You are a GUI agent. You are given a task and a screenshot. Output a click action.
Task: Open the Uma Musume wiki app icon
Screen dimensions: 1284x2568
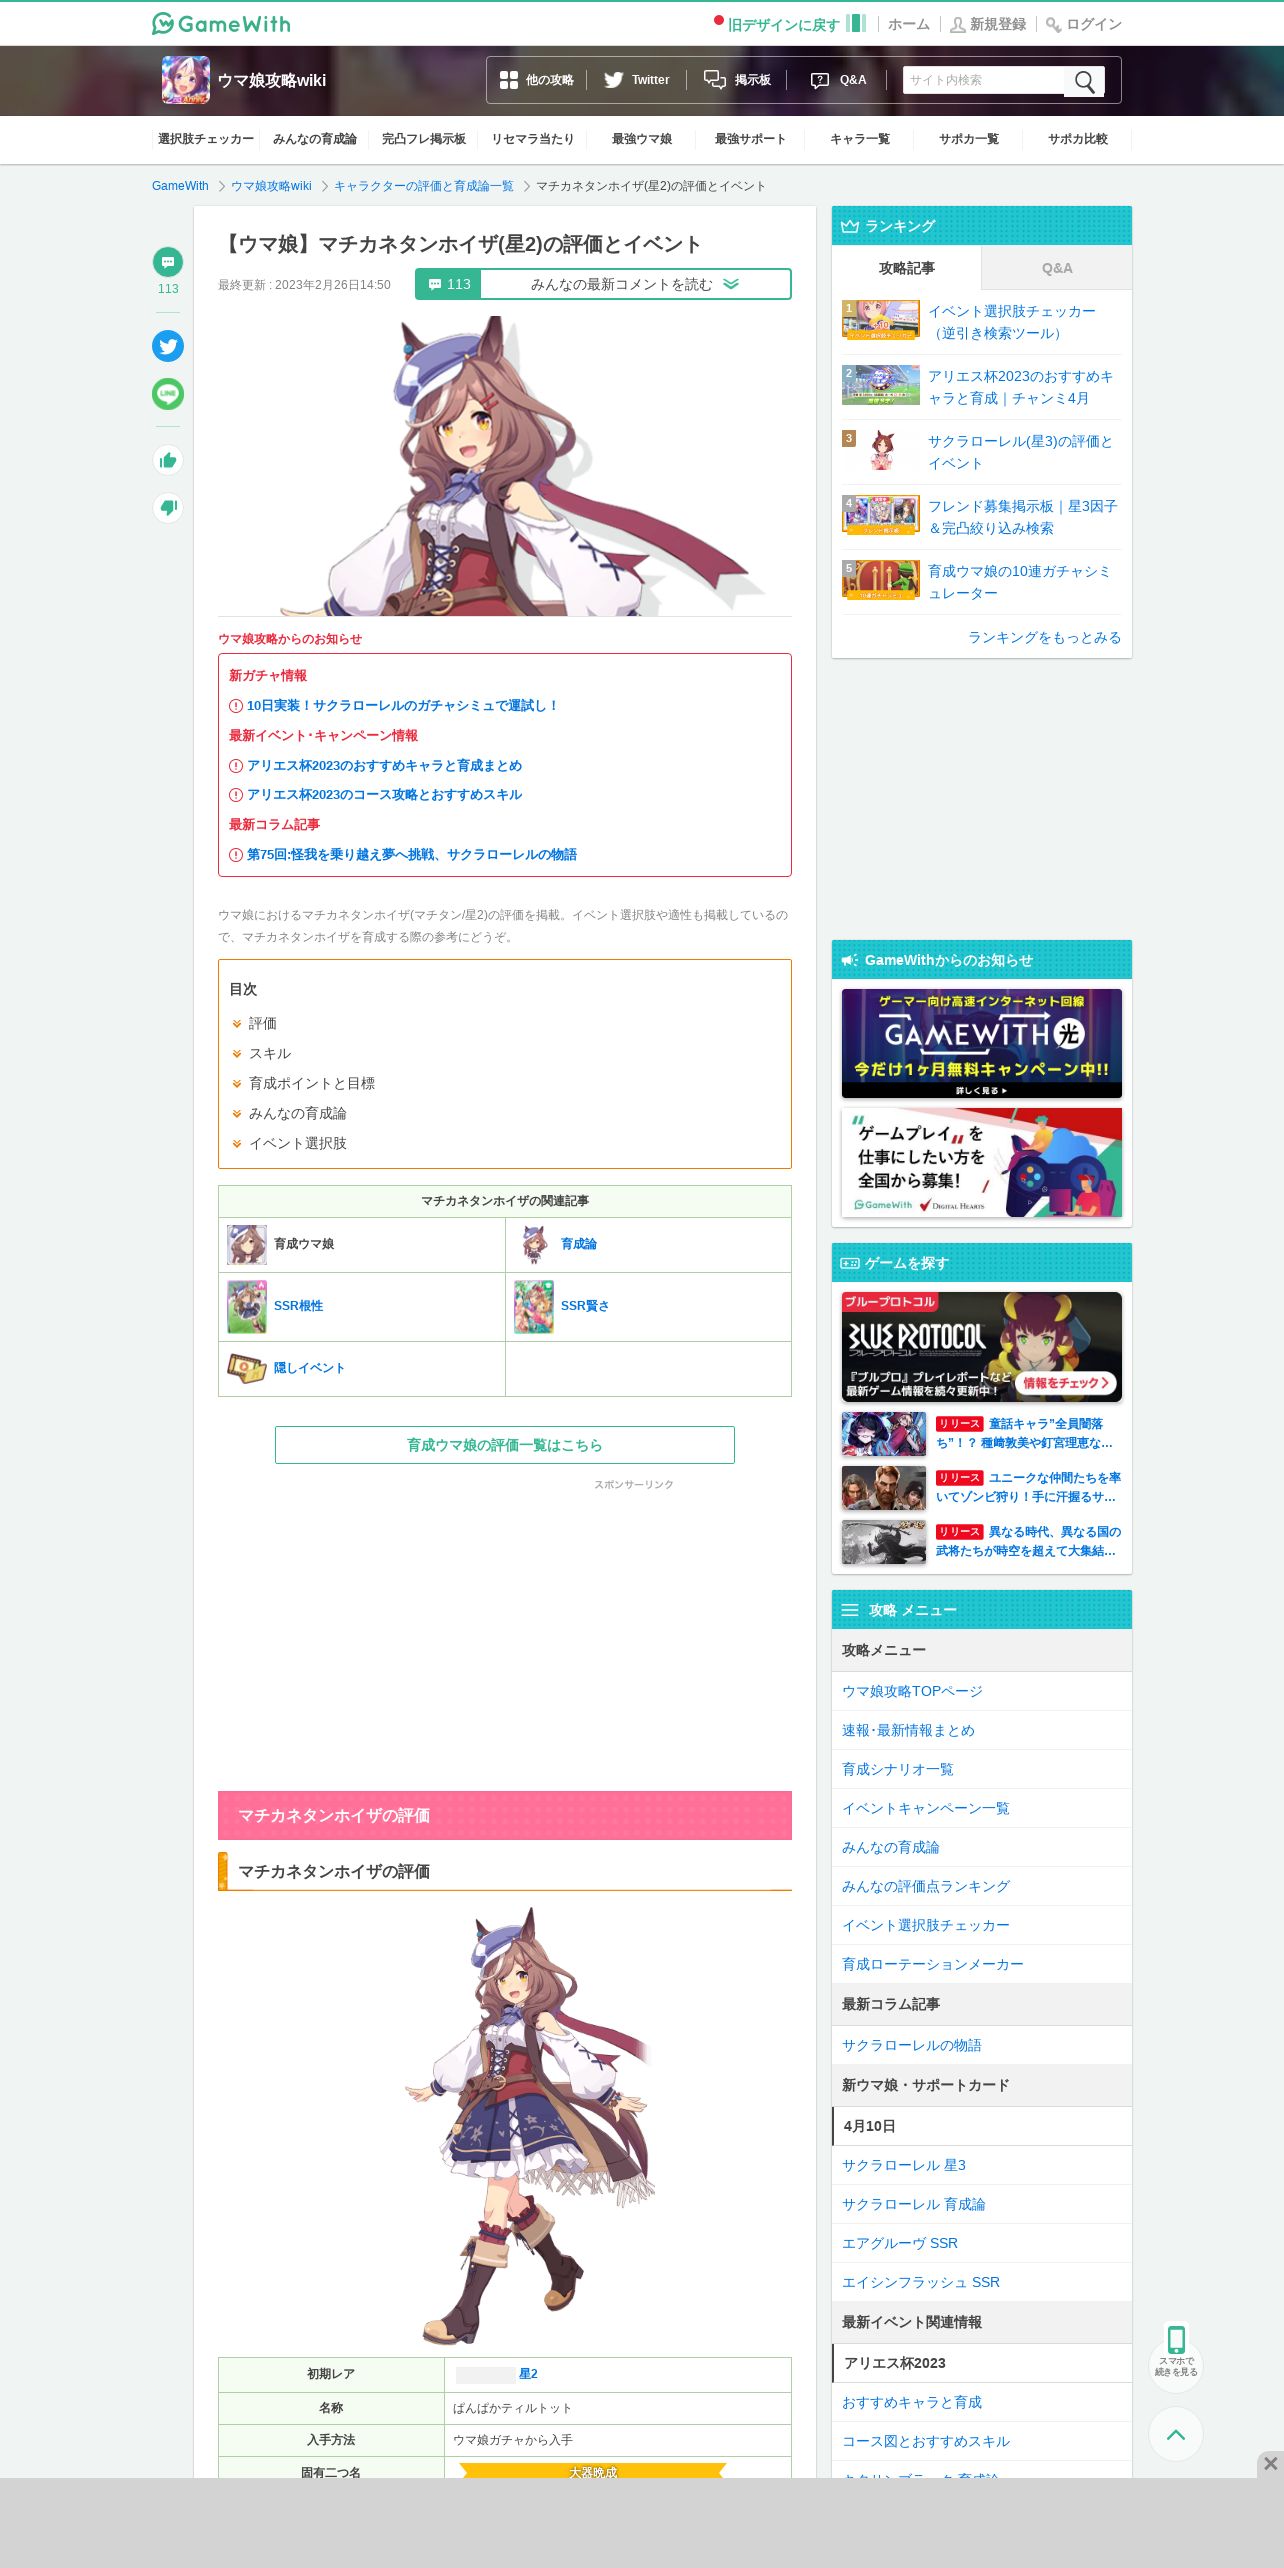[x=185, y=80]
